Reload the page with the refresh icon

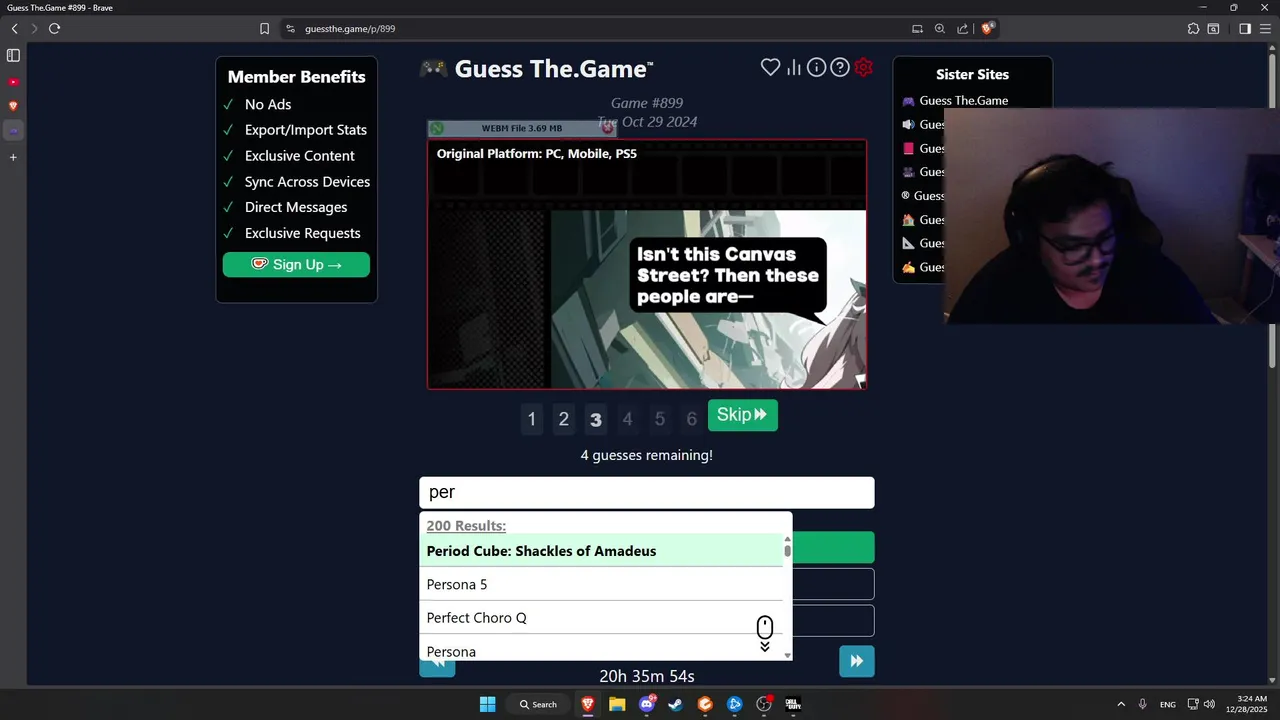click(x=54, y=29)
